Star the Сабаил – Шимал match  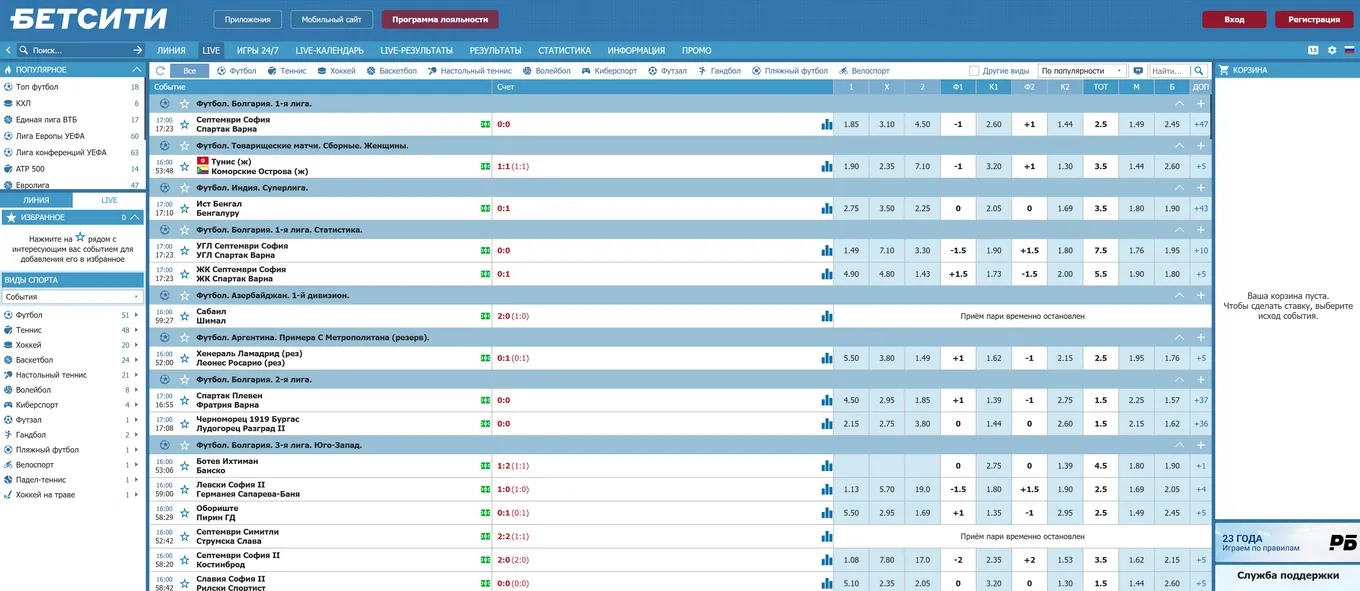[x=184, y=316]
